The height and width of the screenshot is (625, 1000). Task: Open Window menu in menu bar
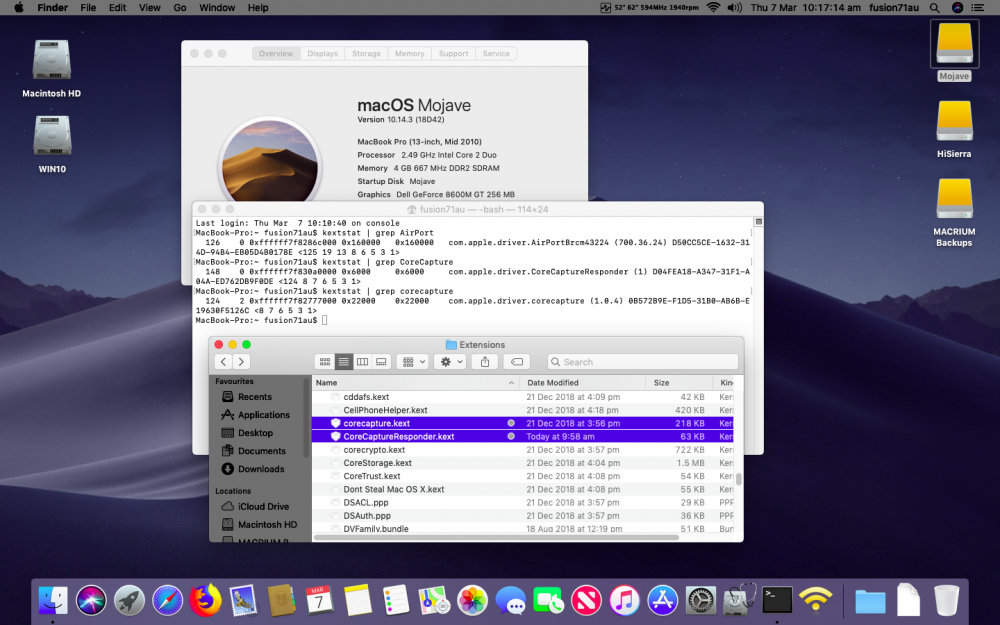pyautogui.click(x=217, y=8)
